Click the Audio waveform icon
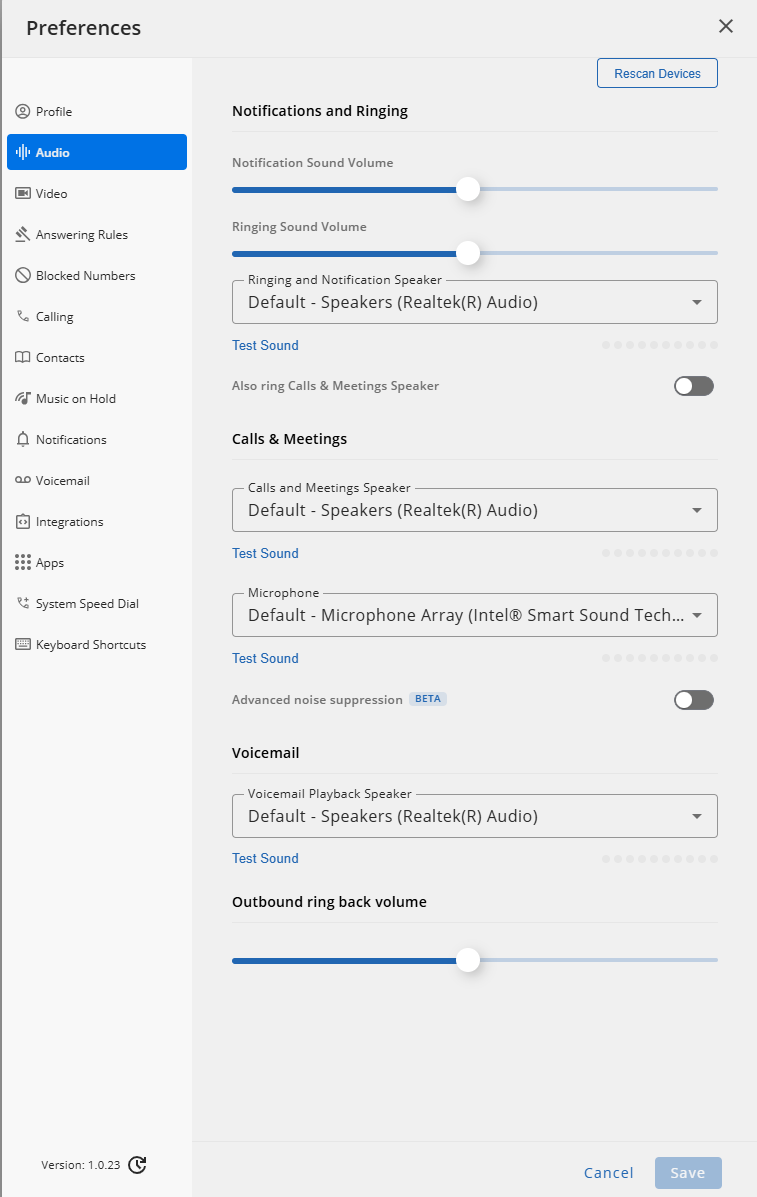The height and width of the screenshot is (1197, 757). (23, 152)
